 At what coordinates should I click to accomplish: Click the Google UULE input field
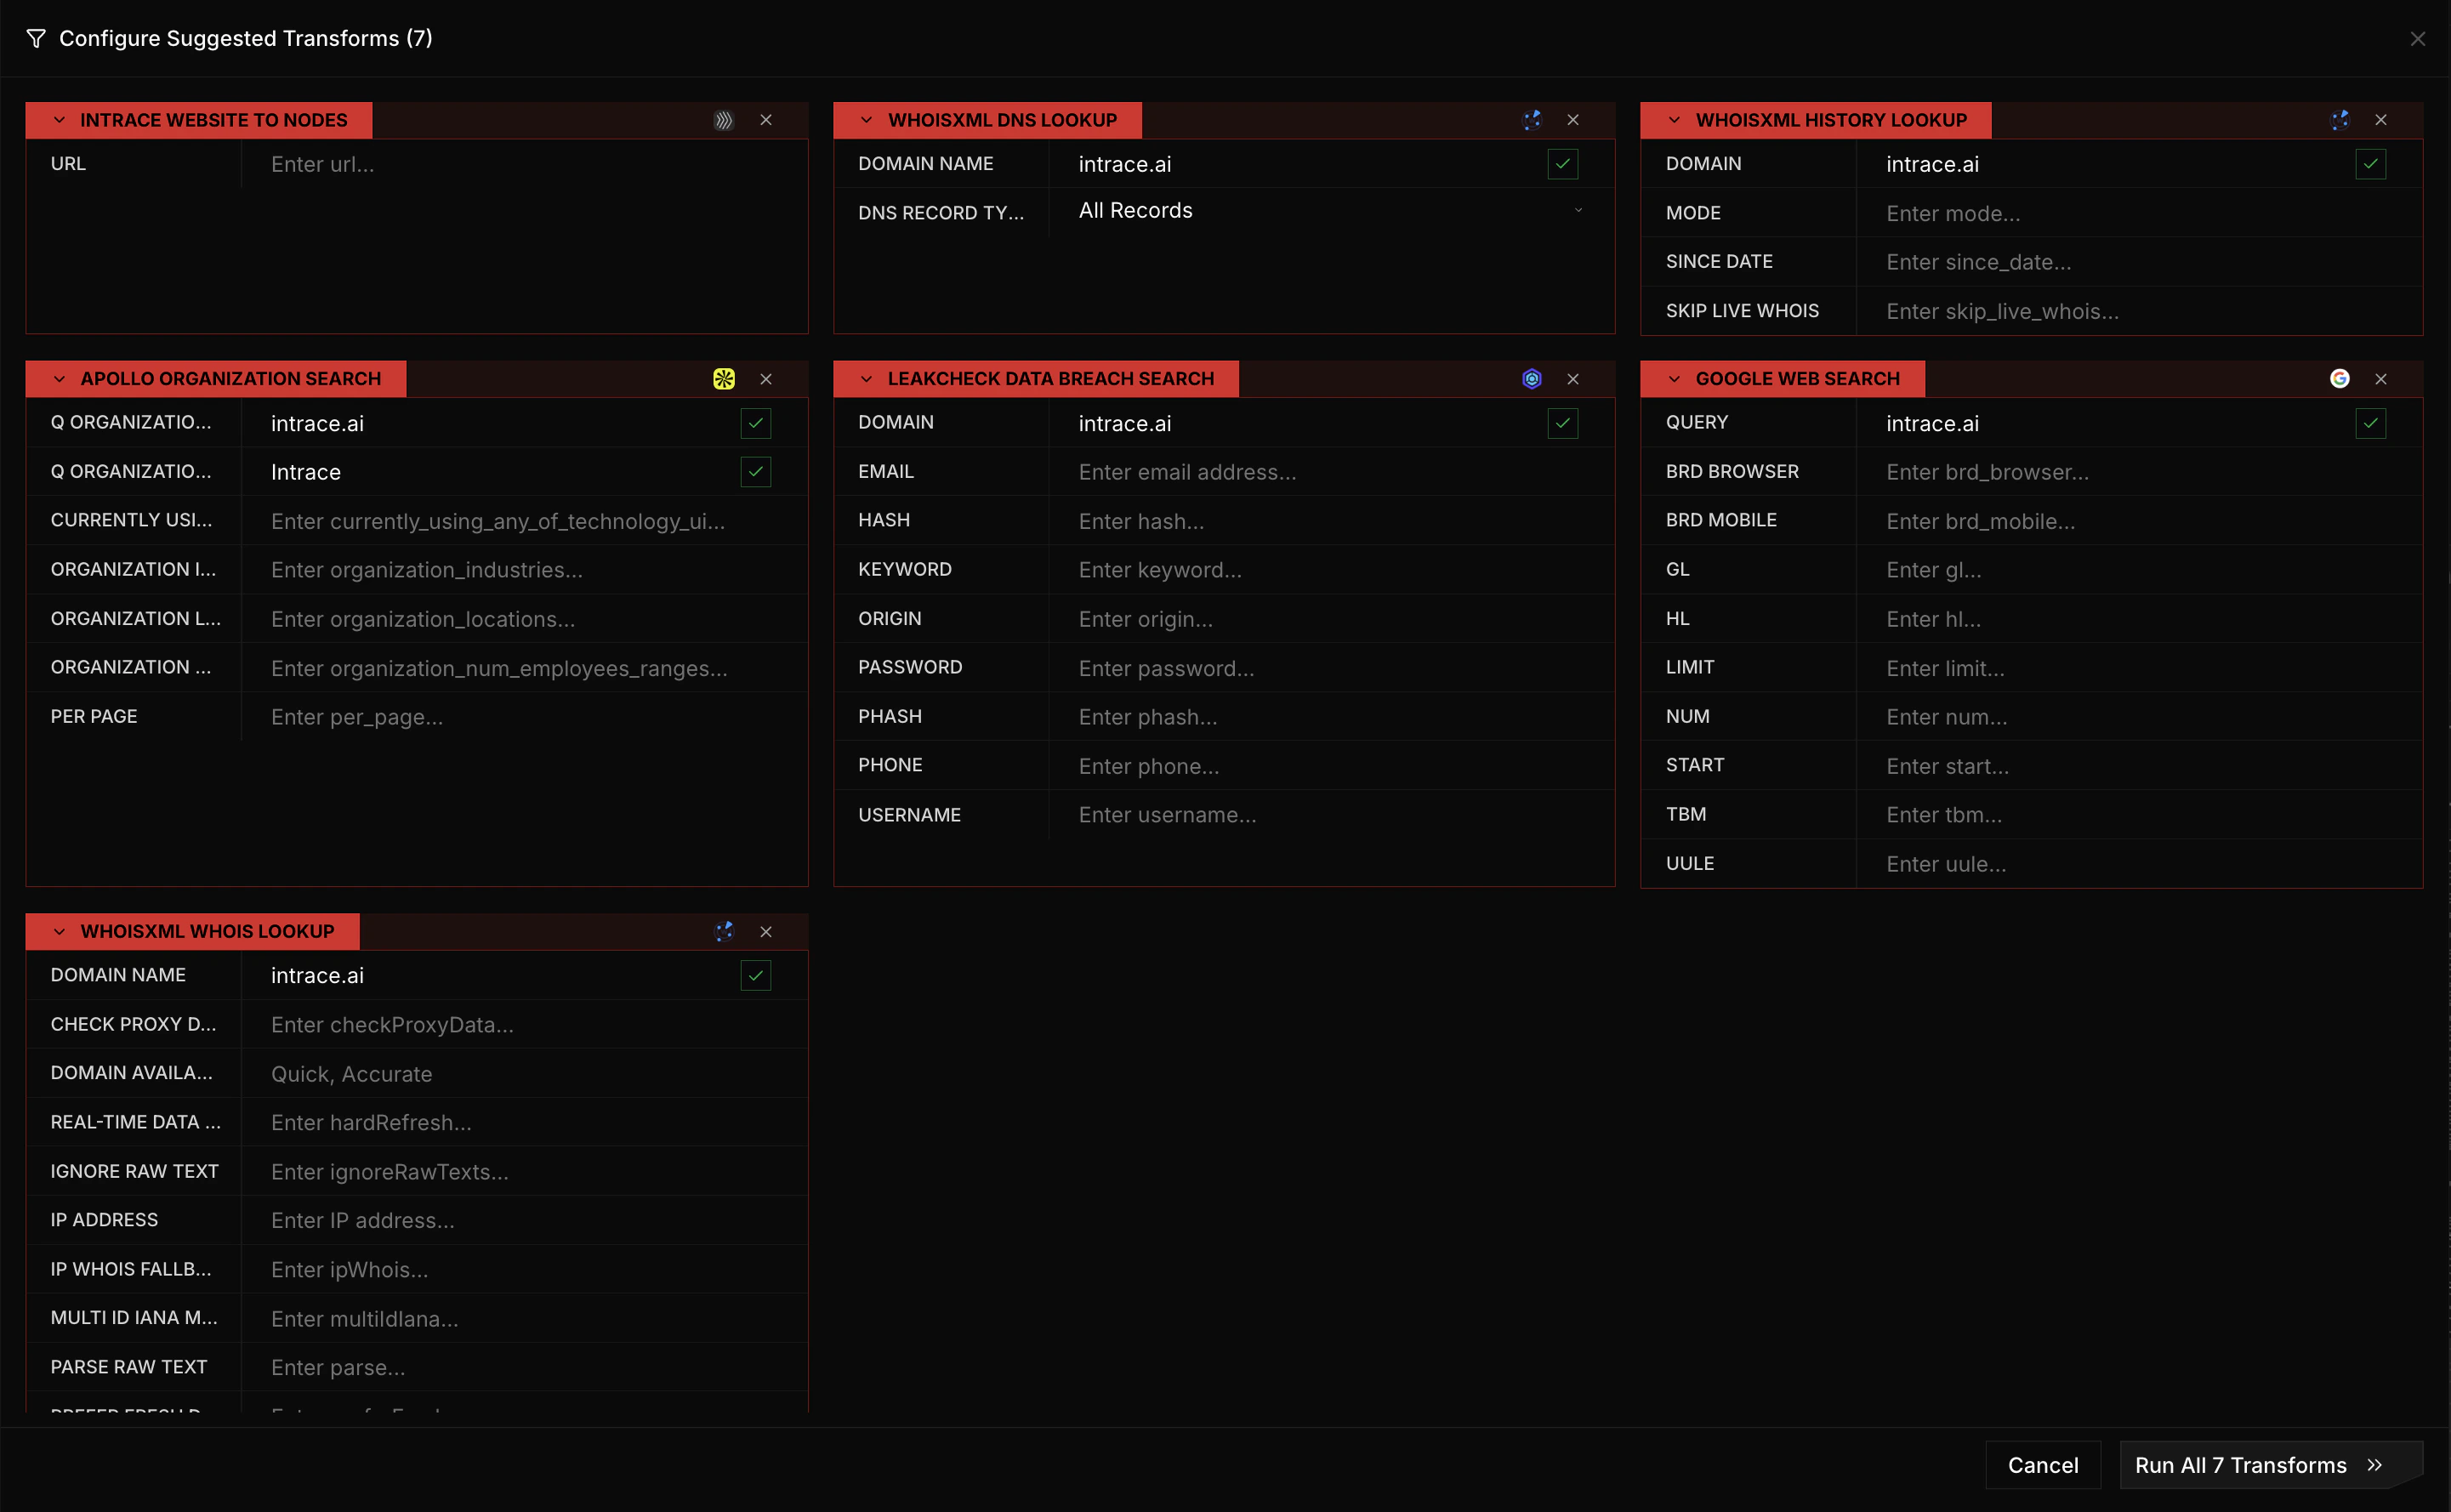[x=2139, y=864]
